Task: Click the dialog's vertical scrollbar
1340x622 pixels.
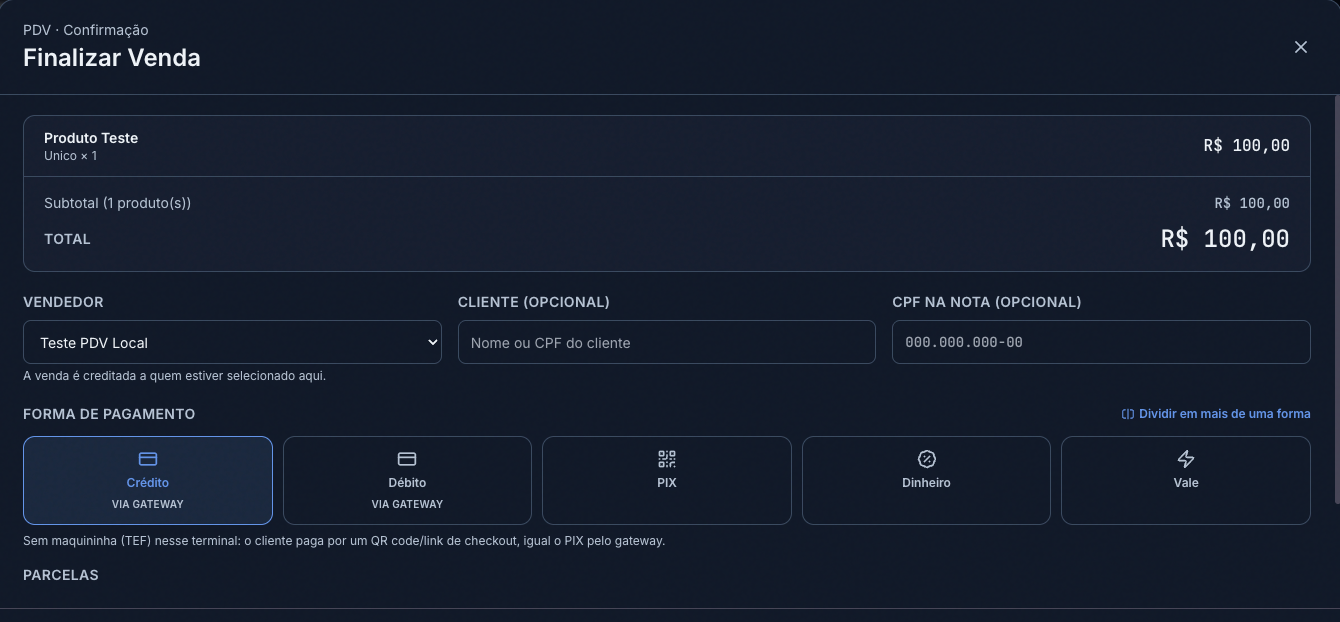Action: tap(1337, 300)
